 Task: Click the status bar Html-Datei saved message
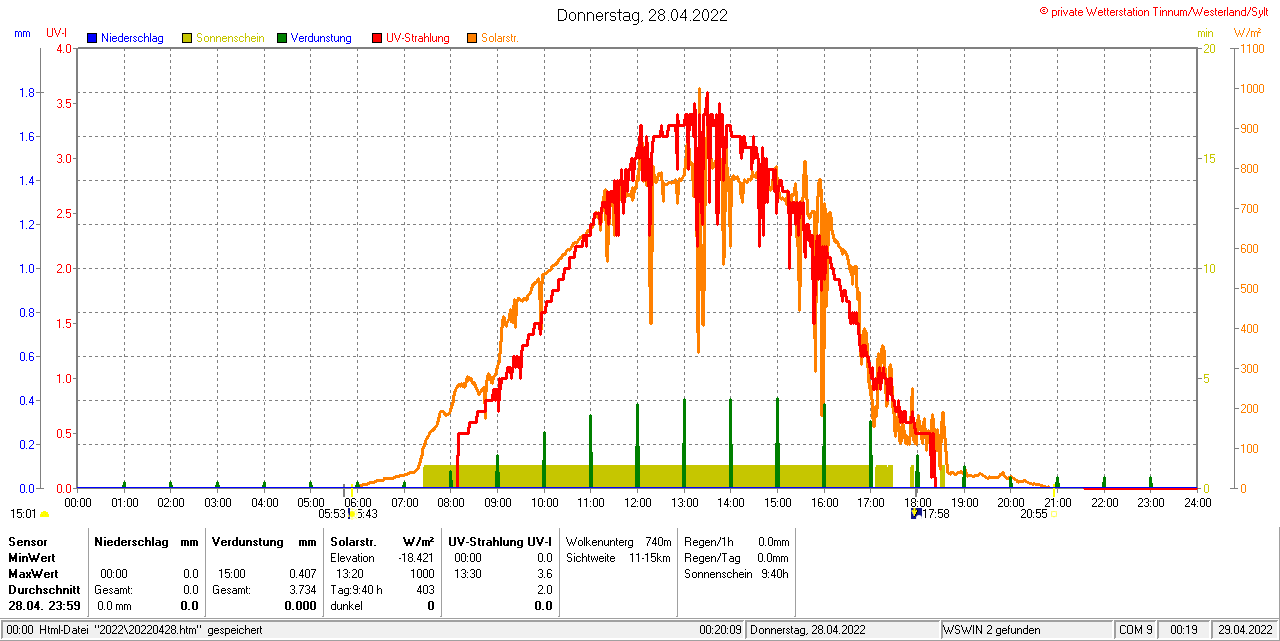tap(149, 630)
